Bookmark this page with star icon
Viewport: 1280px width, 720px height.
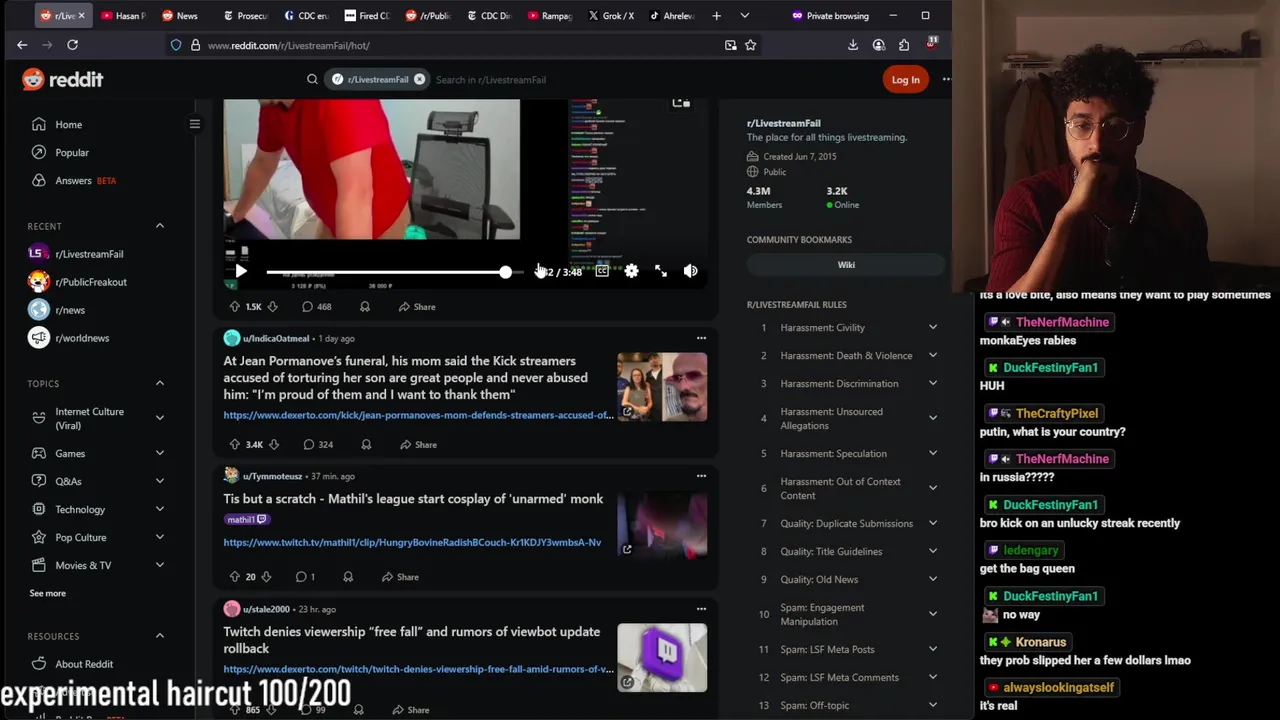[750, 45]
